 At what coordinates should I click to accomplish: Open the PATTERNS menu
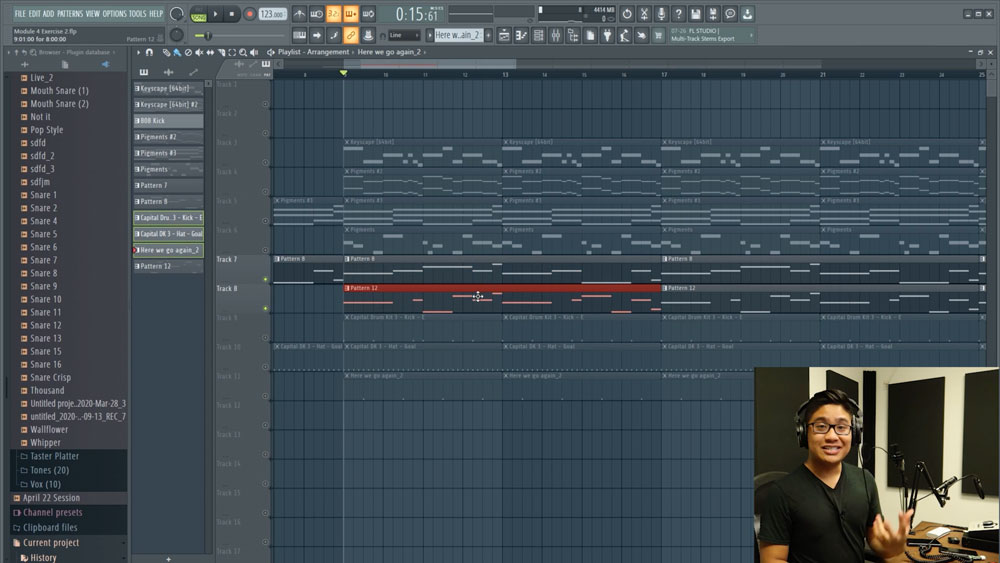[x=70, y=14]
